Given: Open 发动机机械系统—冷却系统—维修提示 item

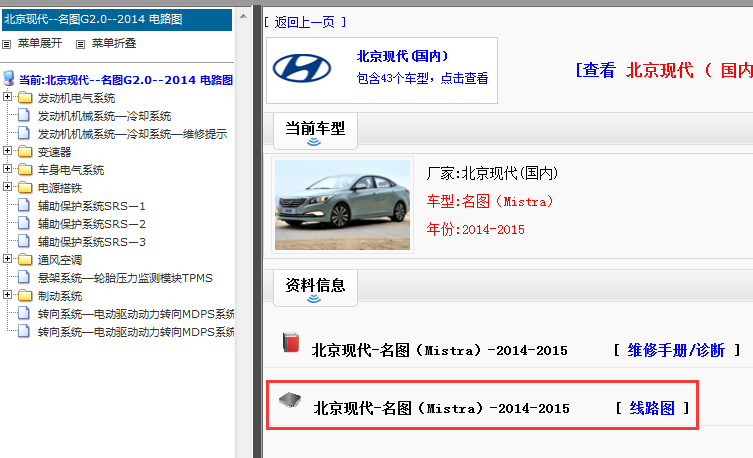Looking at the screenshot, I should (x=132, y=134).
